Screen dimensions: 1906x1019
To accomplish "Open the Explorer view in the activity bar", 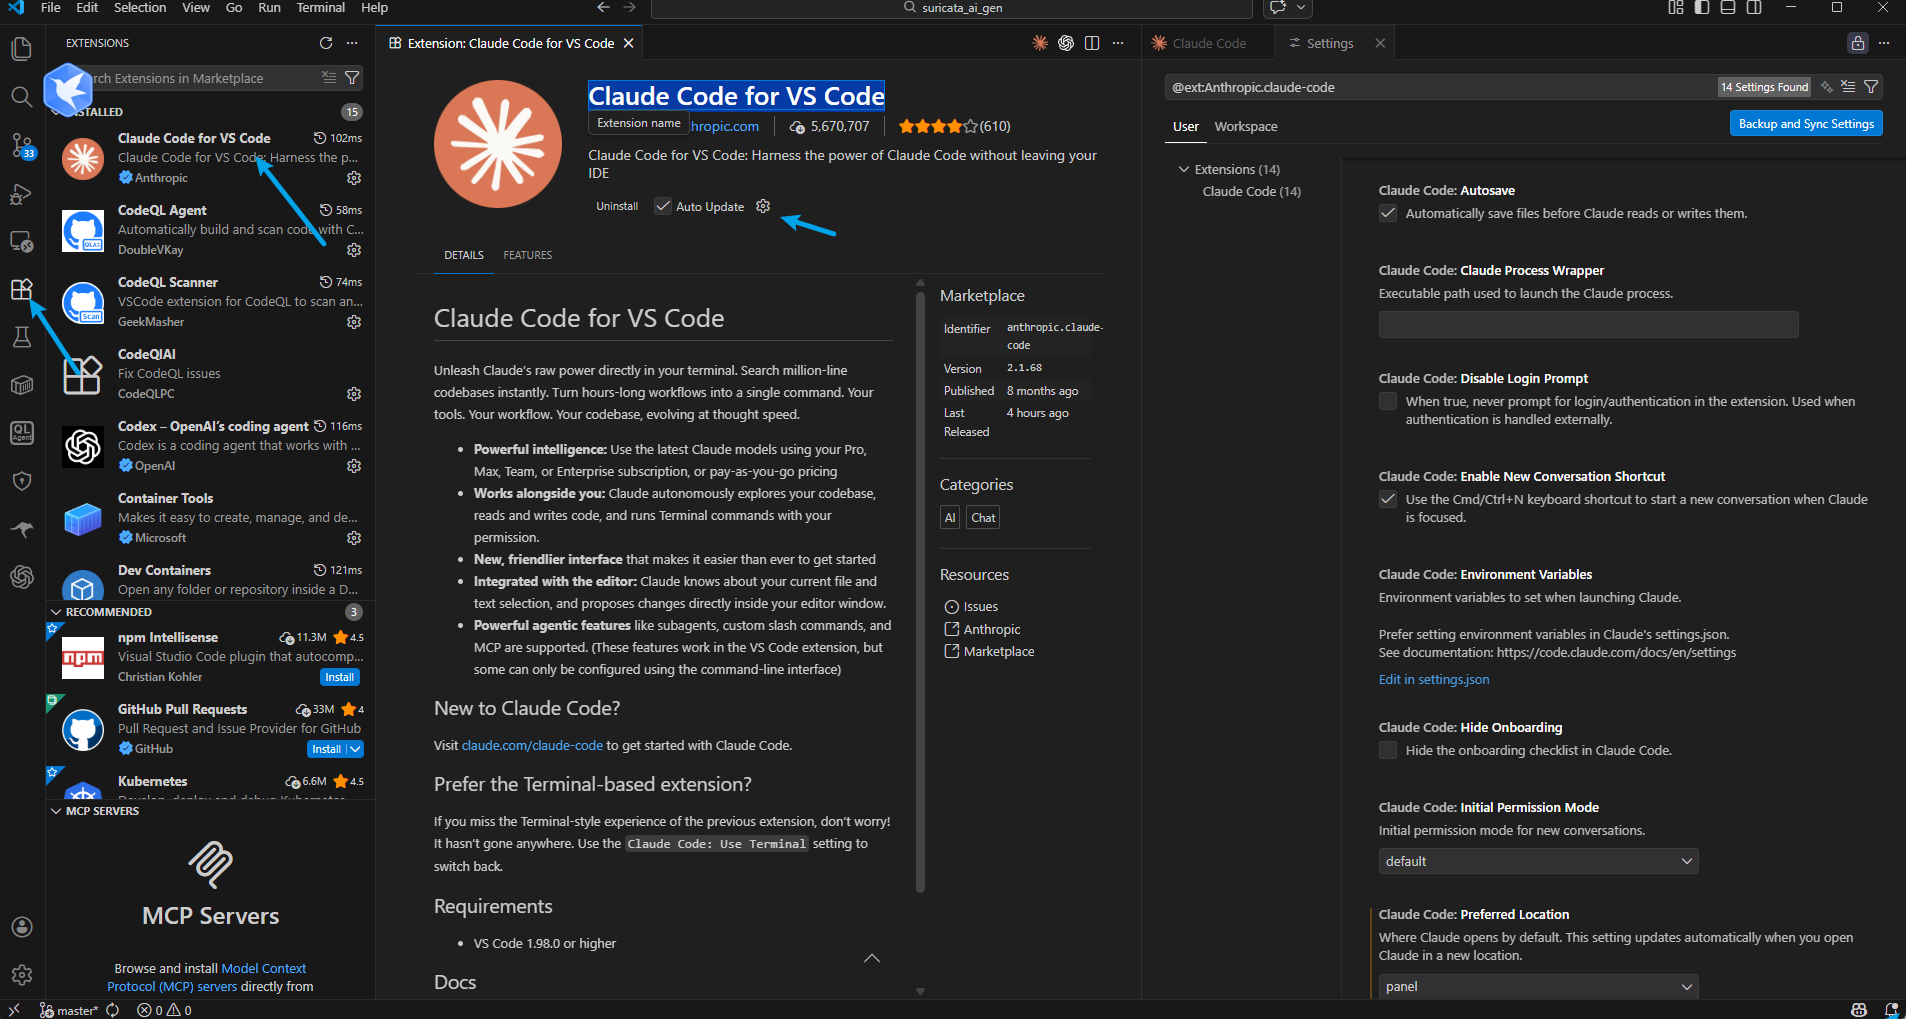I will coord(21,48).
